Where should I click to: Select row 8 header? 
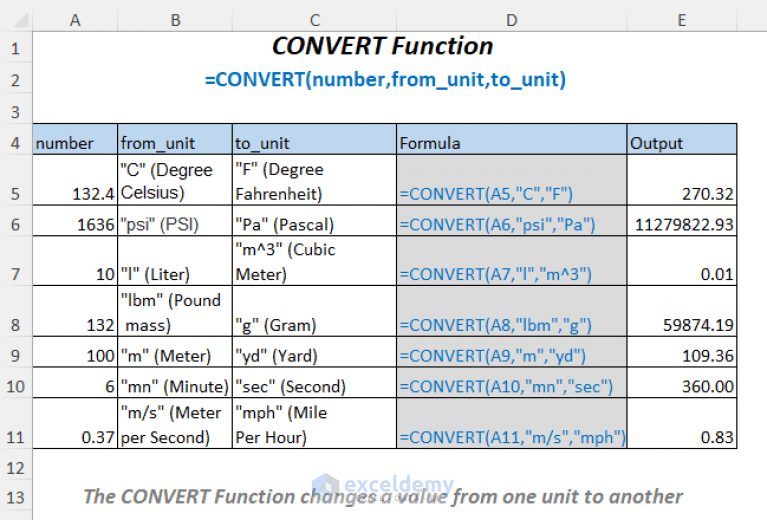click(16, 311)
